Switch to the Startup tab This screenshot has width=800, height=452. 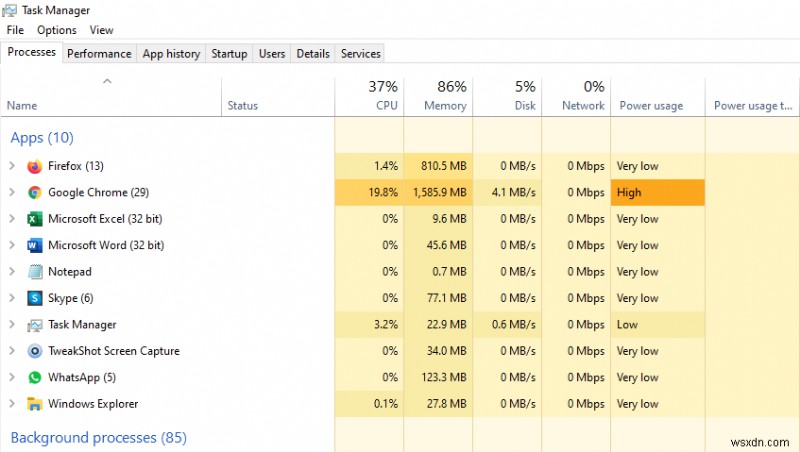[x=229, y=54]
